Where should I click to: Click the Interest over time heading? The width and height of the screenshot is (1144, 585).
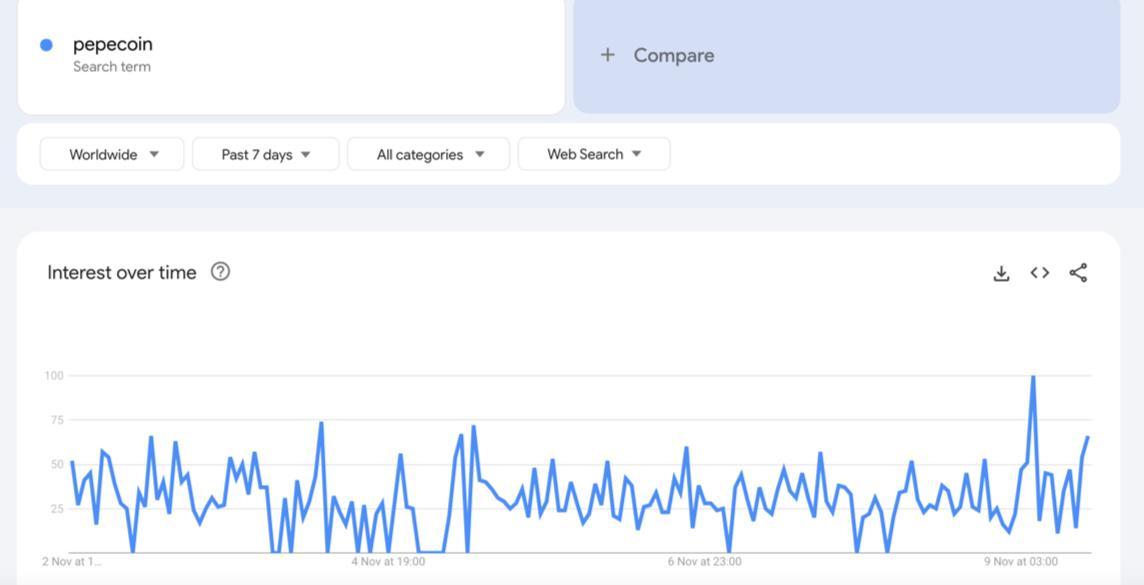point(122,273)
